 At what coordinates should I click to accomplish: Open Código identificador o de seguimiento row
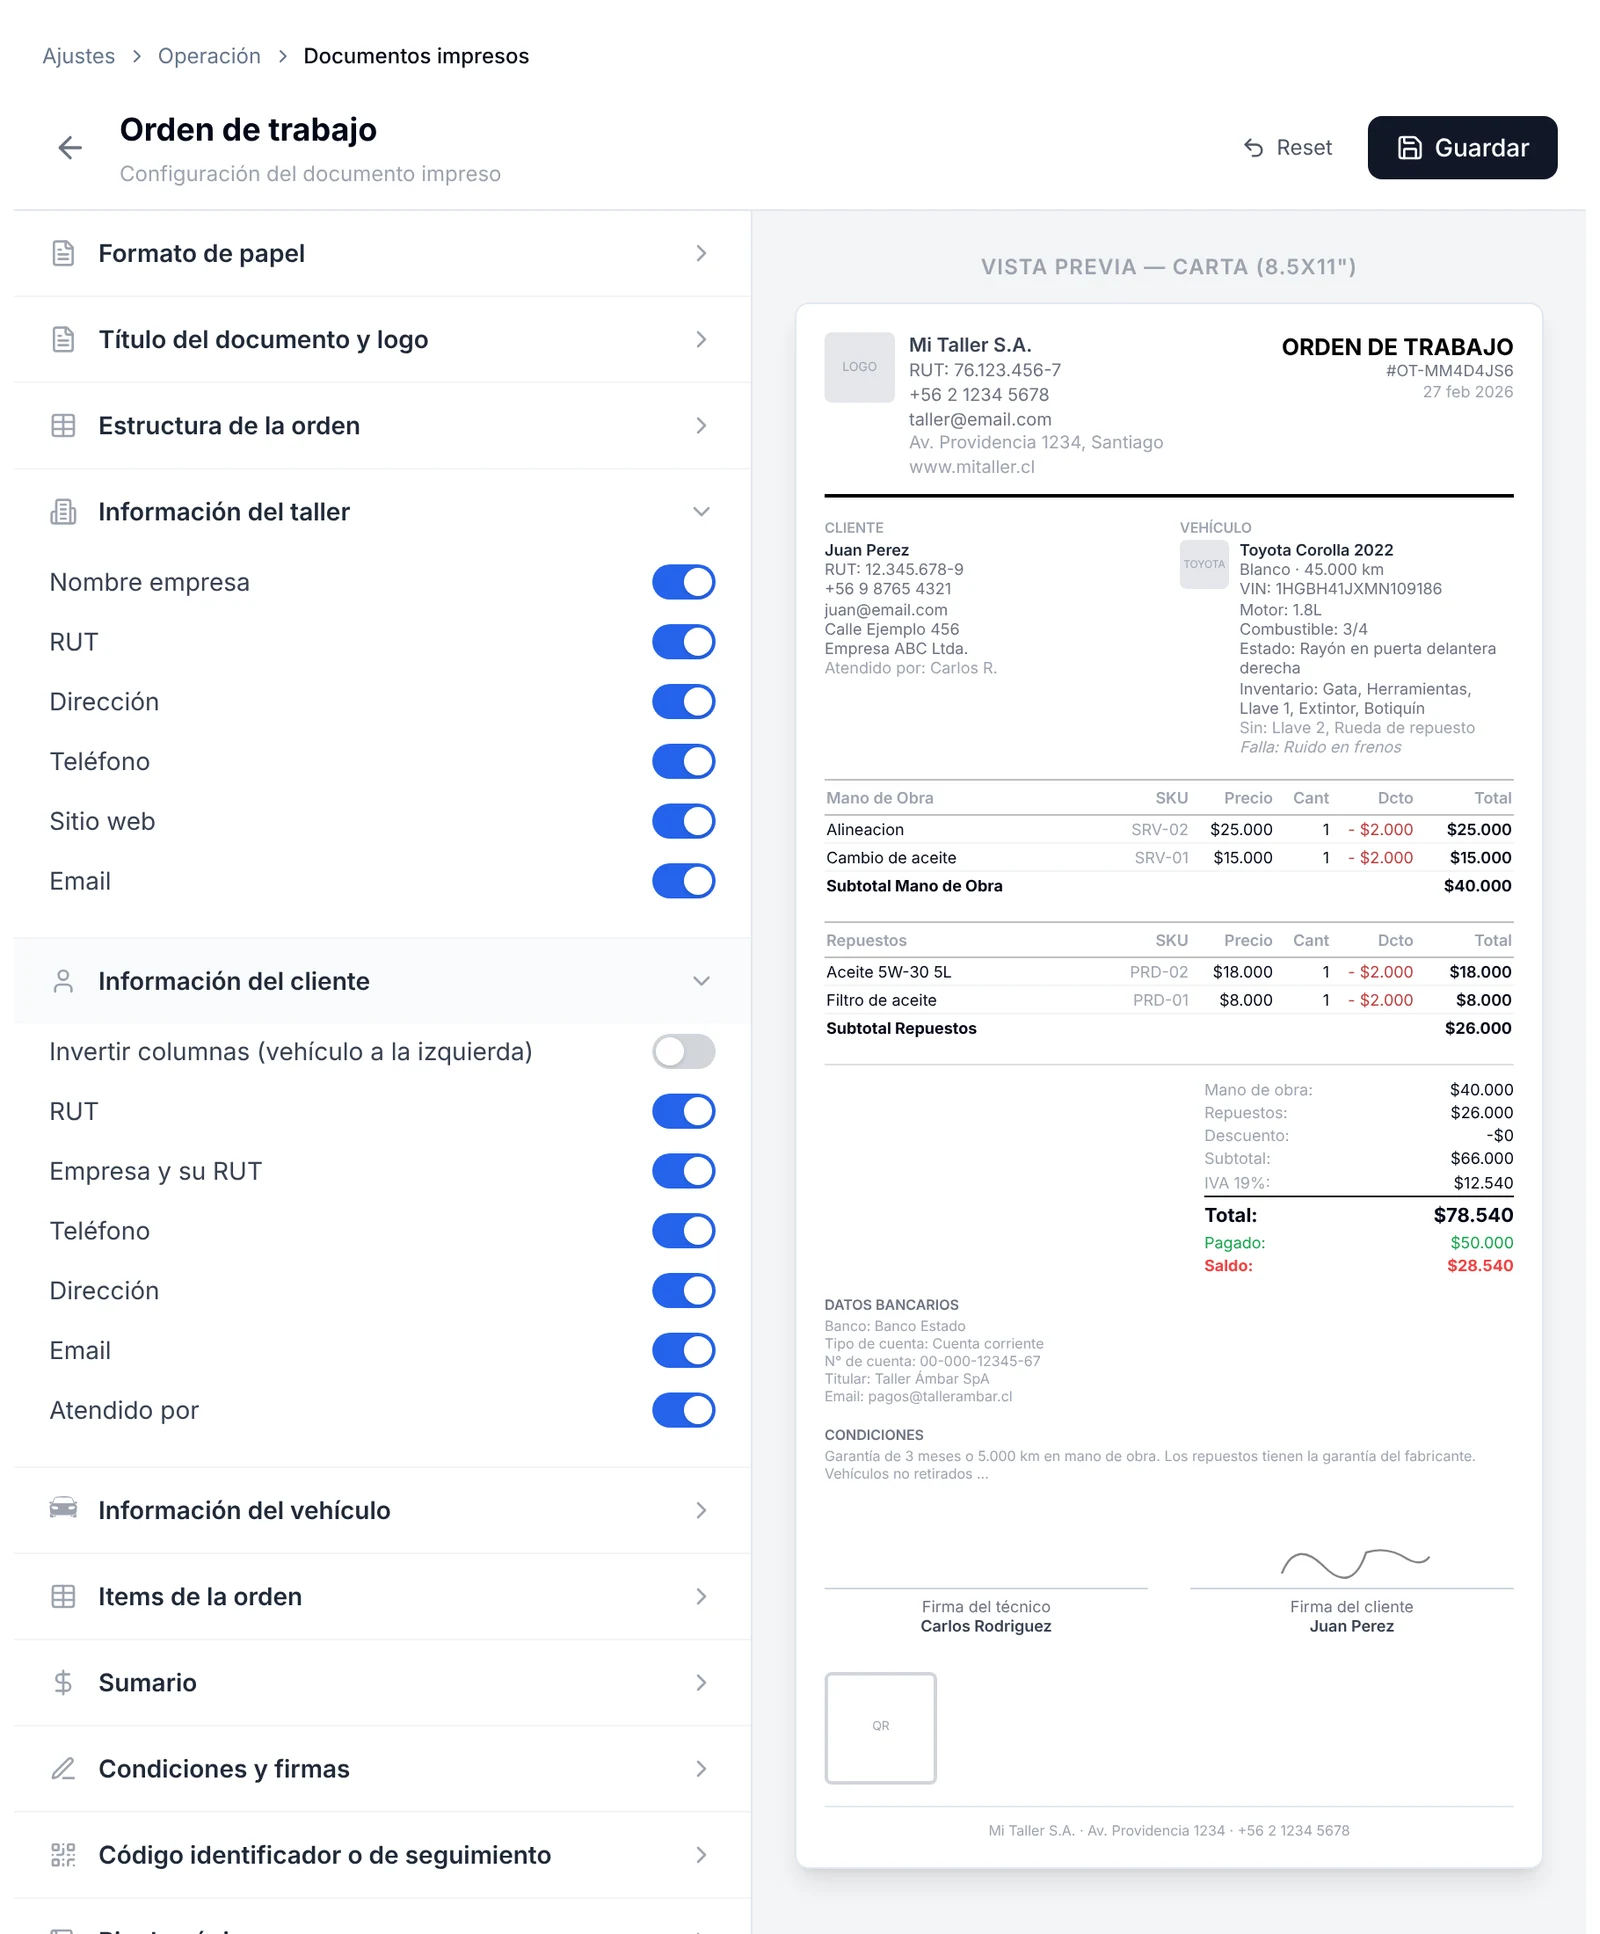click(382, 1855)
